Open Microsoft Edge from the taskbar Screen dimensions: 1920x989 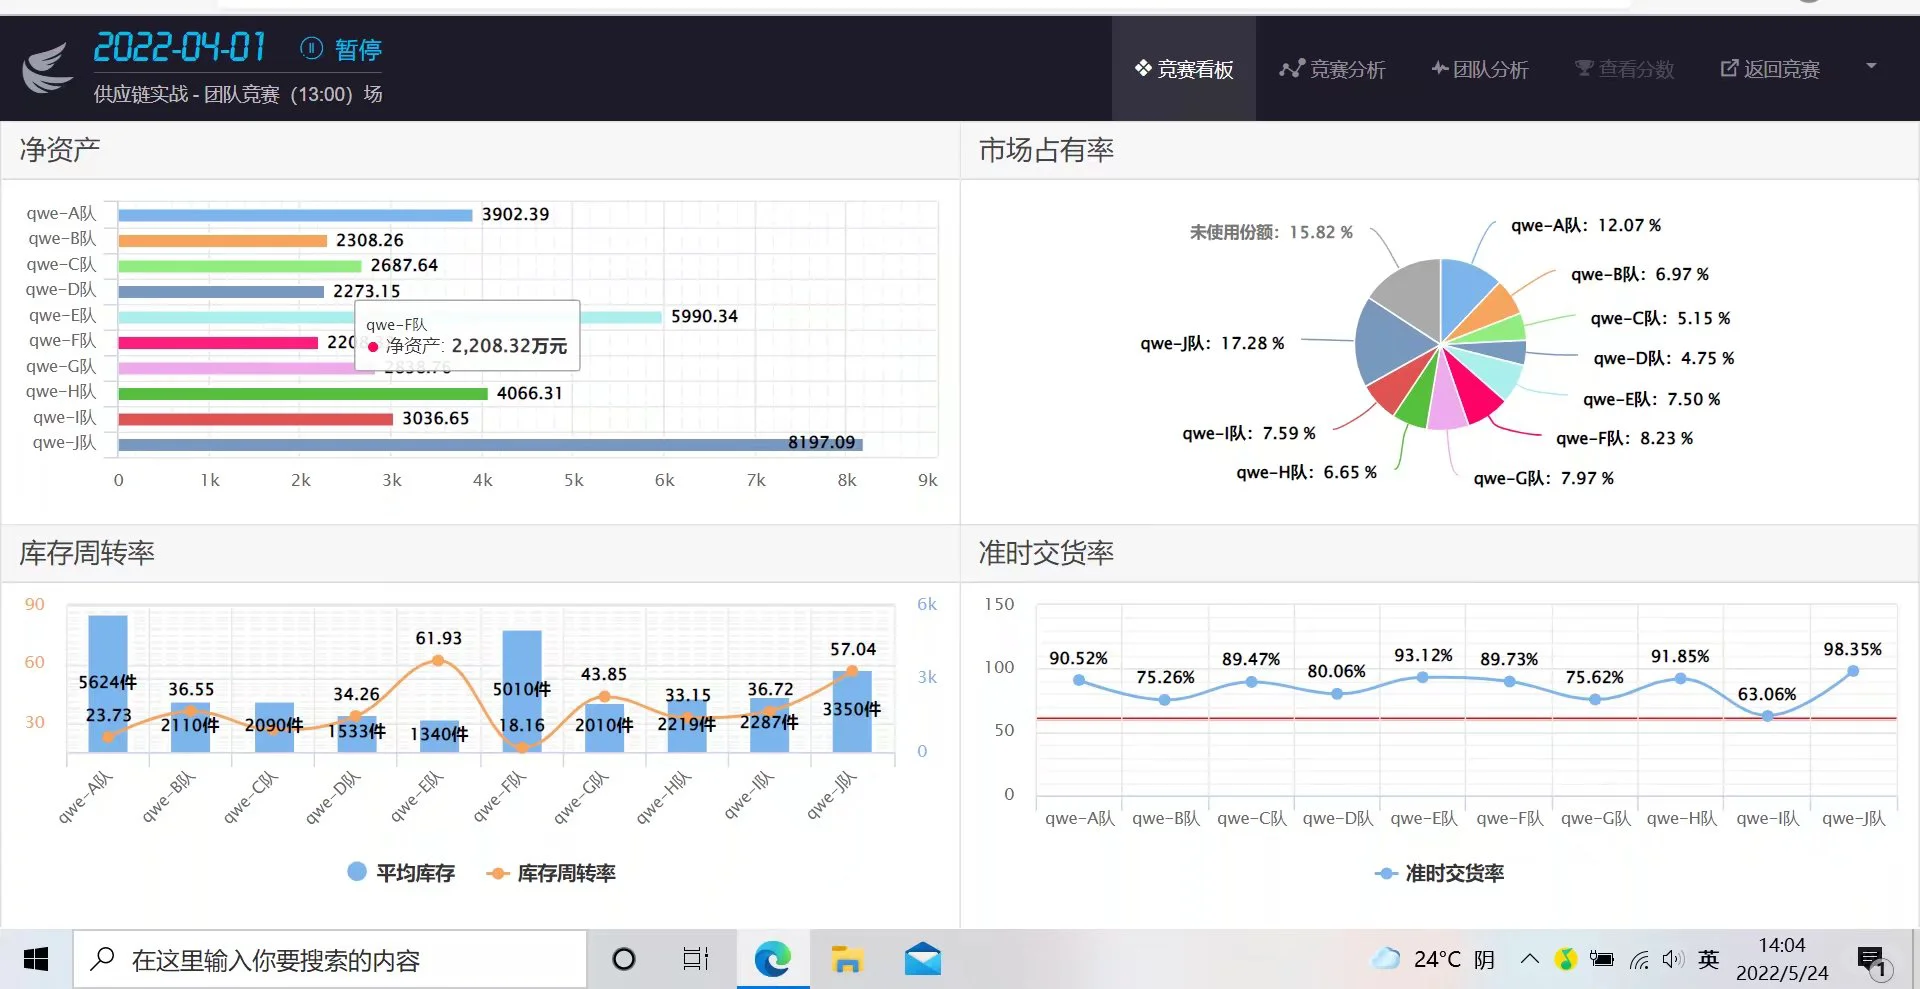[x=771, y=959]
